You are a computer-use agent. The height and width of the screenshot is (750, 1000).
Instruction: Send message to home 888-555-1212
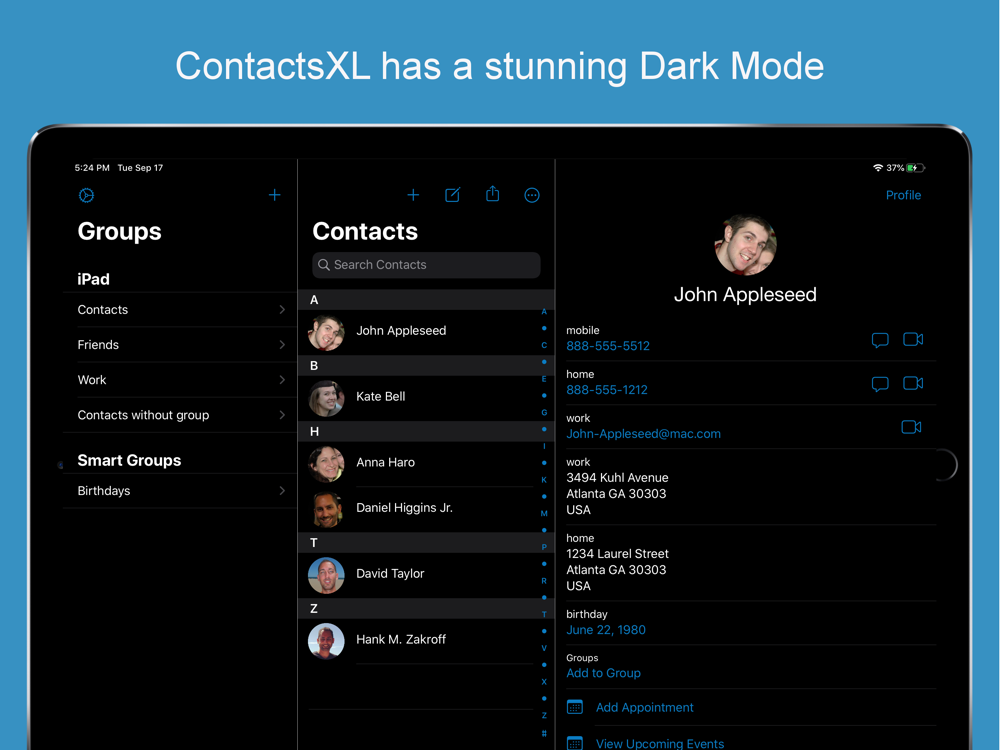[880, 384]
